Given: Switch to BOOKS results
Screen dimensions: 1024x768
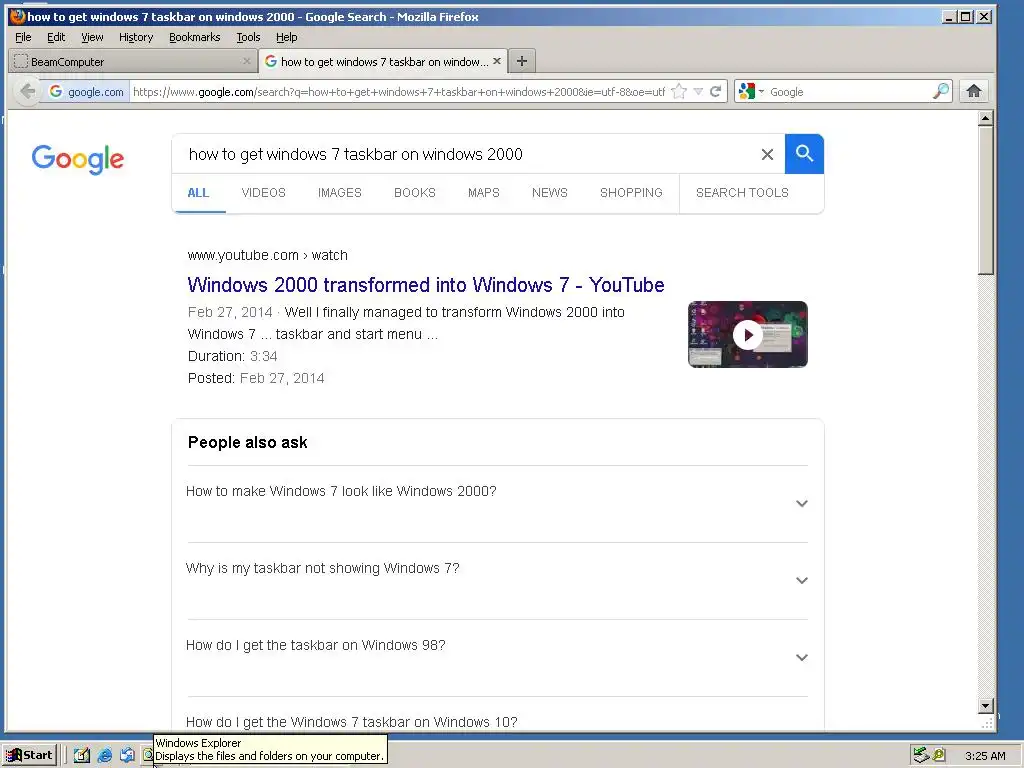Looking at the screenshot, I should pos(415,193).
